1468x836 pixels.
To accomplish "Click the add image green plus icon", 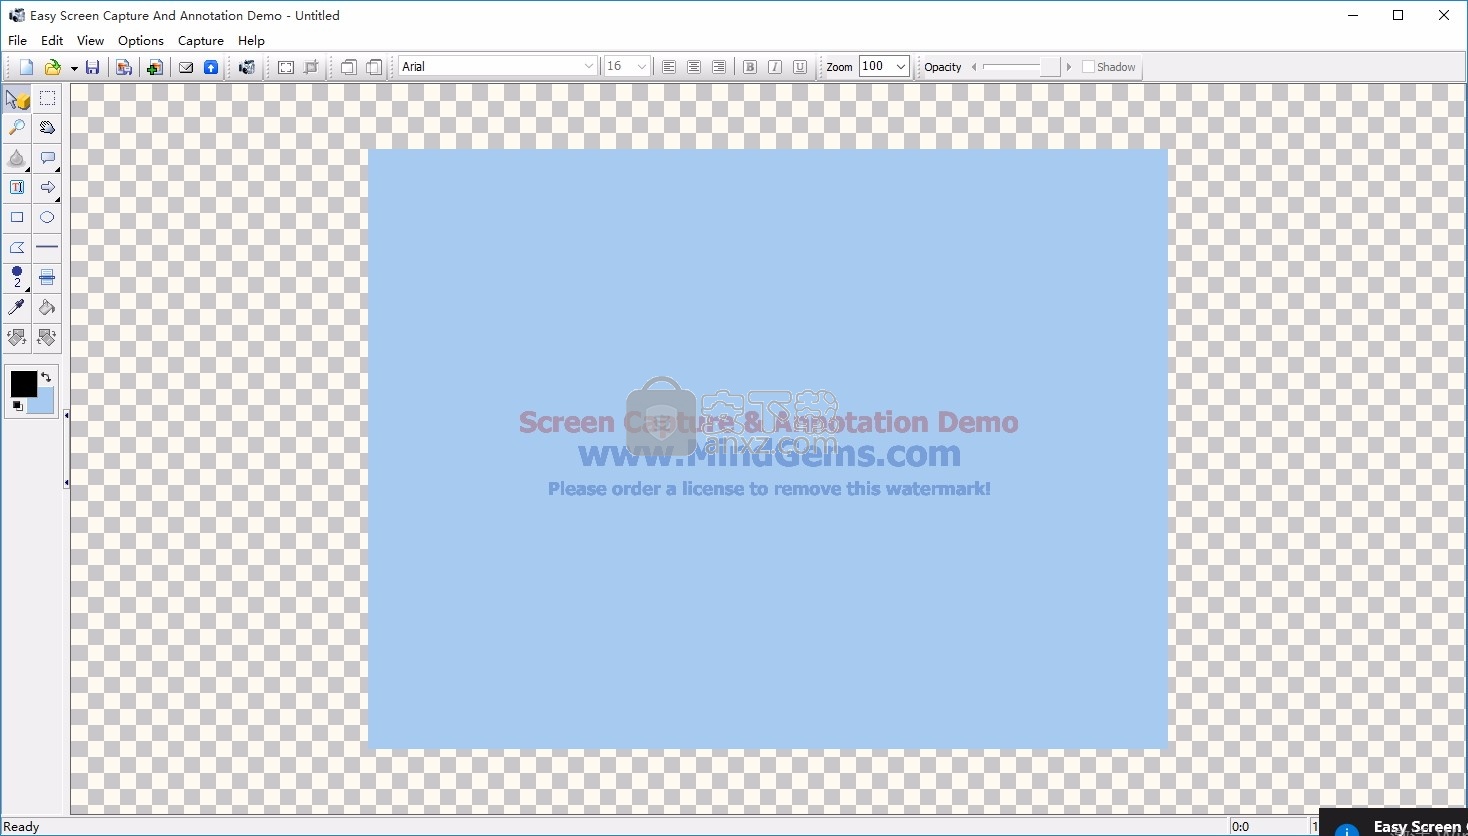I will (x=154, y=67).
